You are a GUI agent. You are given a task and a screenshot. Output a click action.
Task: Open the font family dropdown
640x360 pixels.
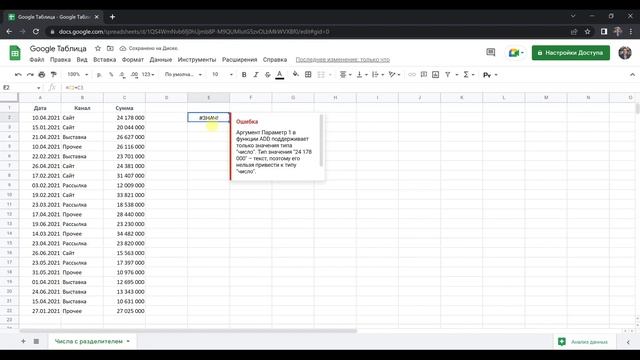coord(183,75)
